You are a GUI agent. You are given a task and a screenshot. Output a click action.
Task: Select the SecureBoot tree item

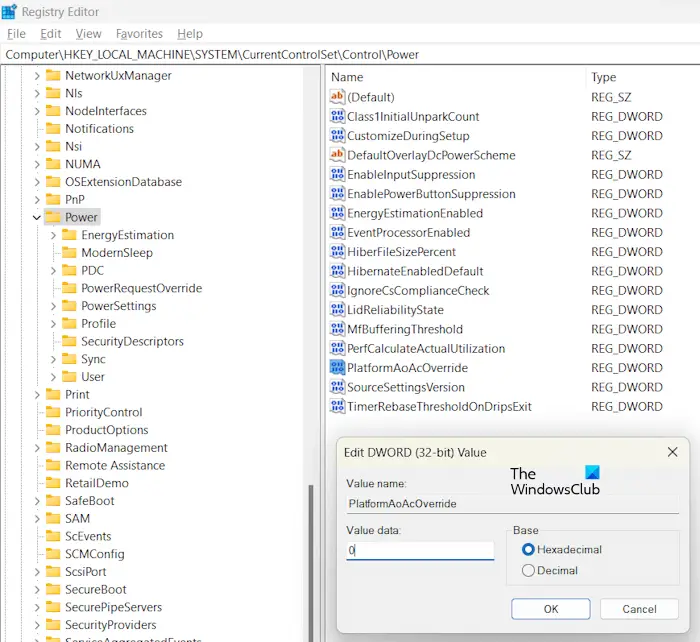click(x=96, y=589)
